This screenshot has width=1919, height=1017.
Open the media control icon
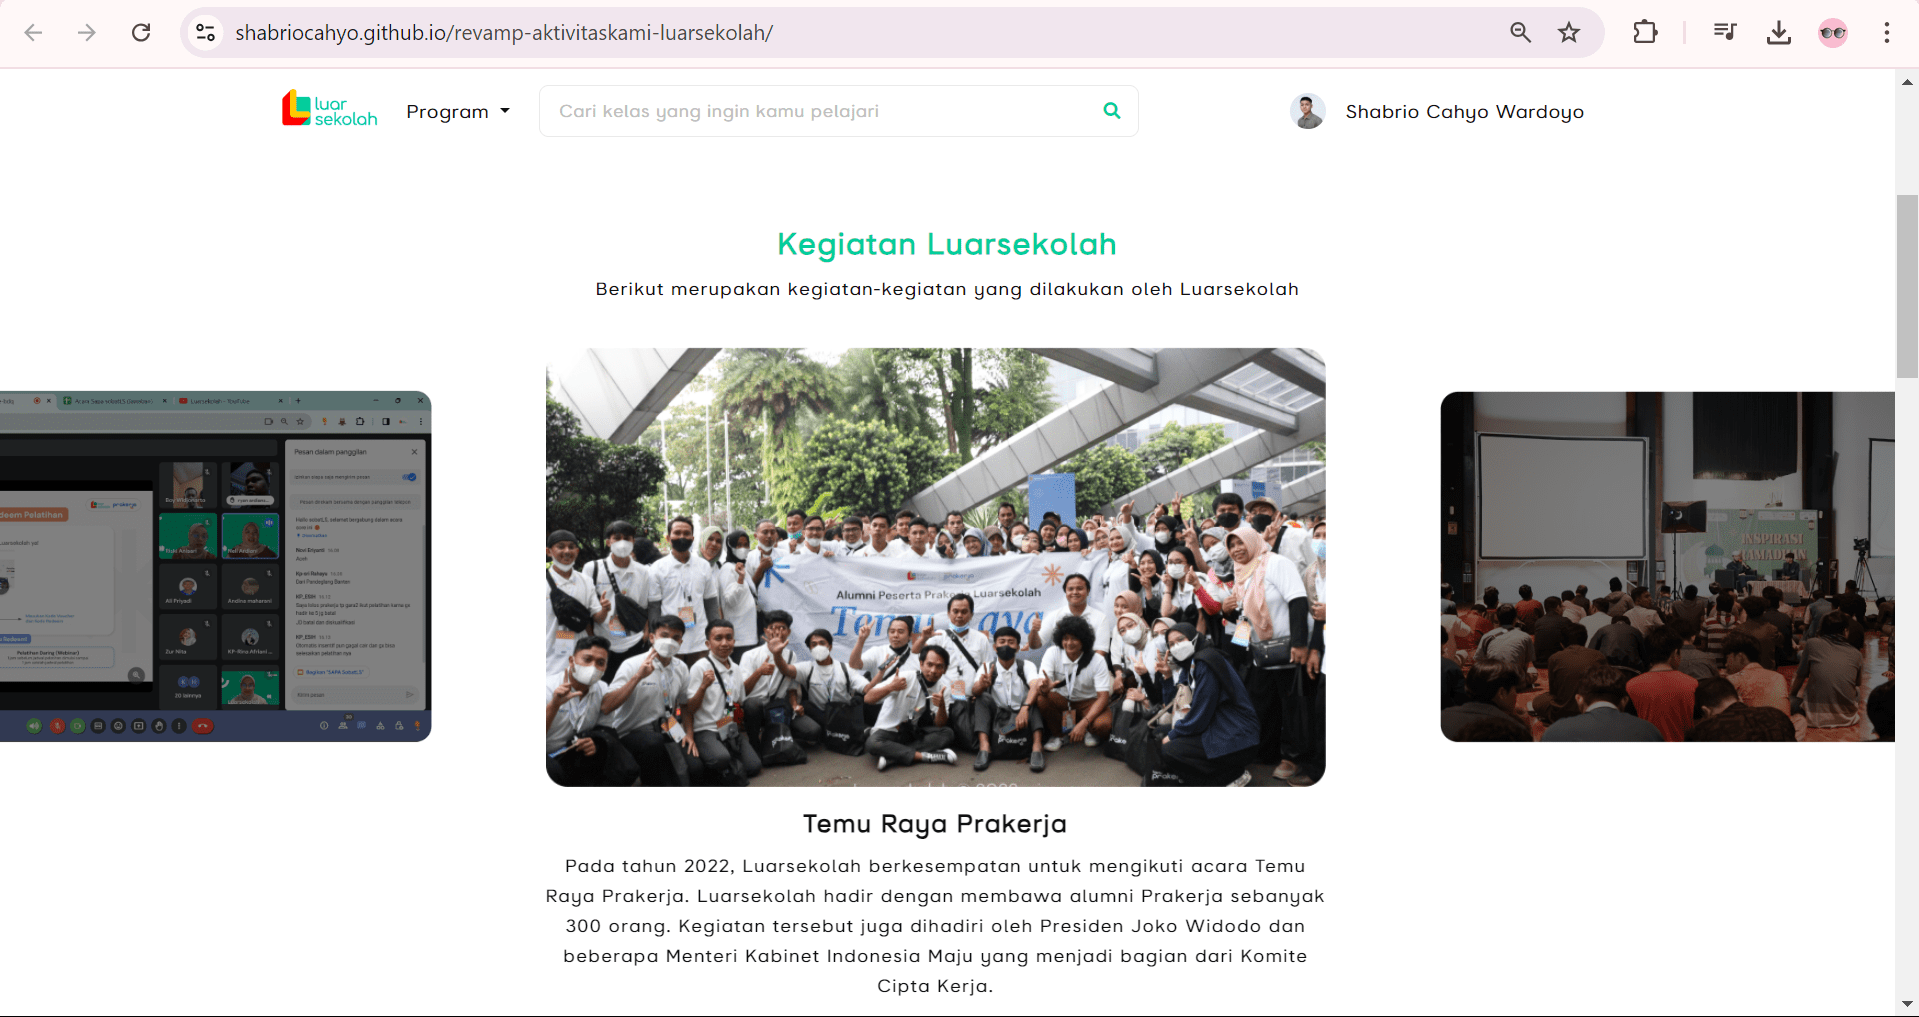(x=1725, y=33)
